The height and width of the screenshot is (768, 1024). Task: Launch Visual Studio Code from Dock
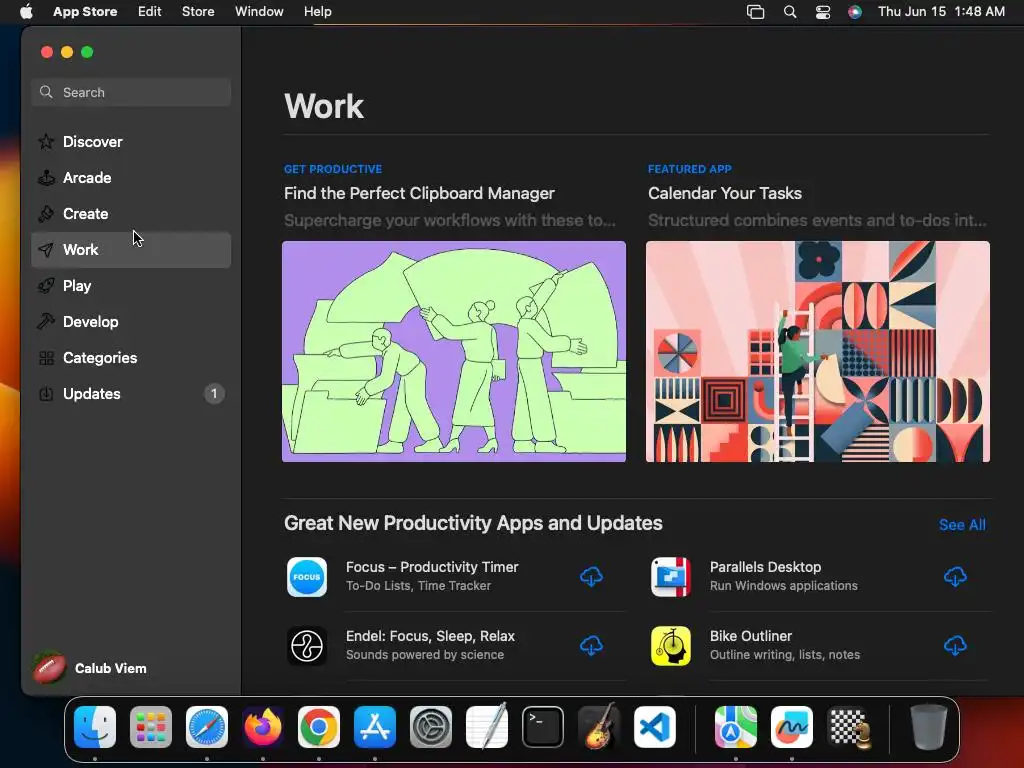coord(655,727)
